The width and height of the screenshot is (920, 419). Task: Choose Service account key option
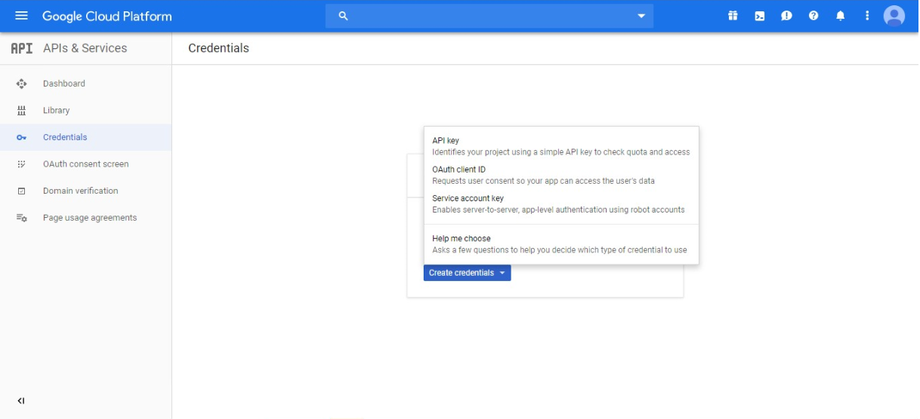point(562,204)
